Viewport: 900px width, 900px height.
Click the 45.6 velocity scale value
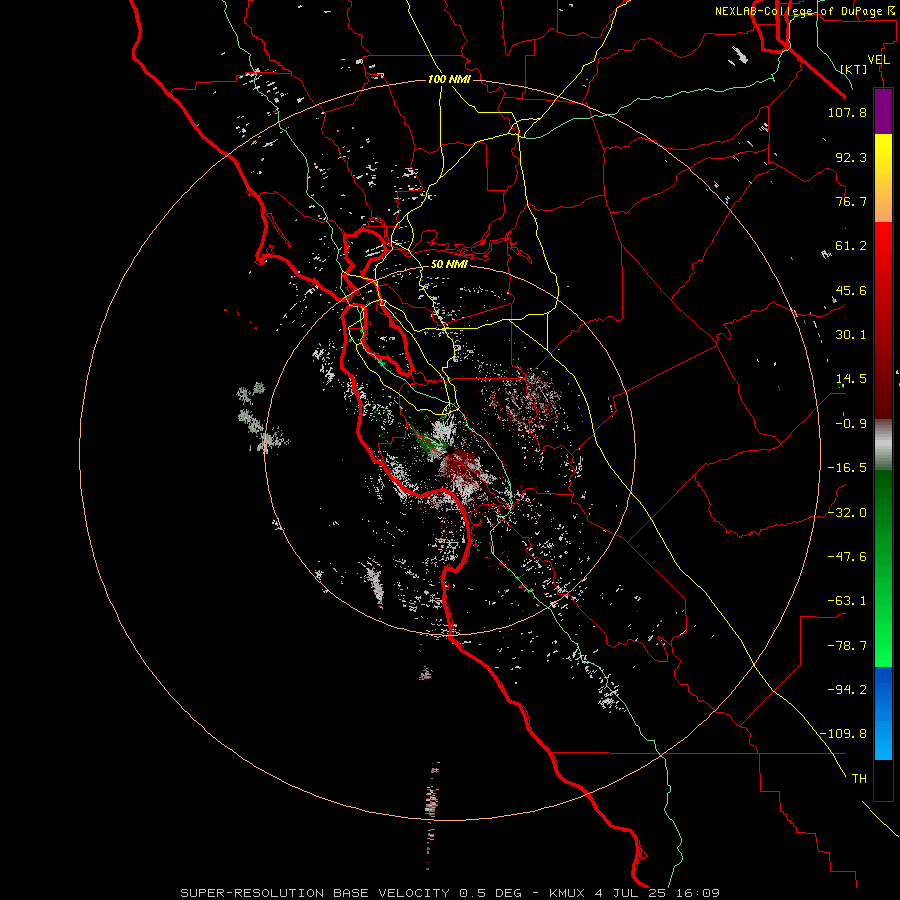[851, 290]
